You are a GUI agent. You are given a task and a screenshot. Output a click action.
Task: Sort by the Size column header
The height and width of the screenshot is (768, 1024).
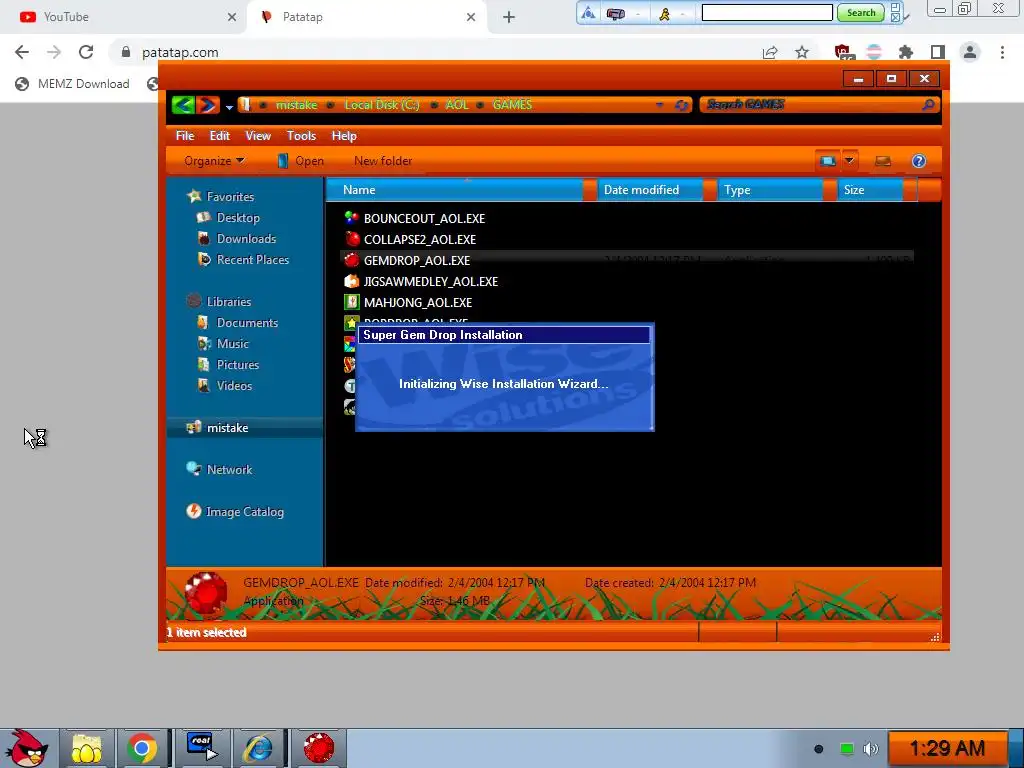[x=870, y=190]
